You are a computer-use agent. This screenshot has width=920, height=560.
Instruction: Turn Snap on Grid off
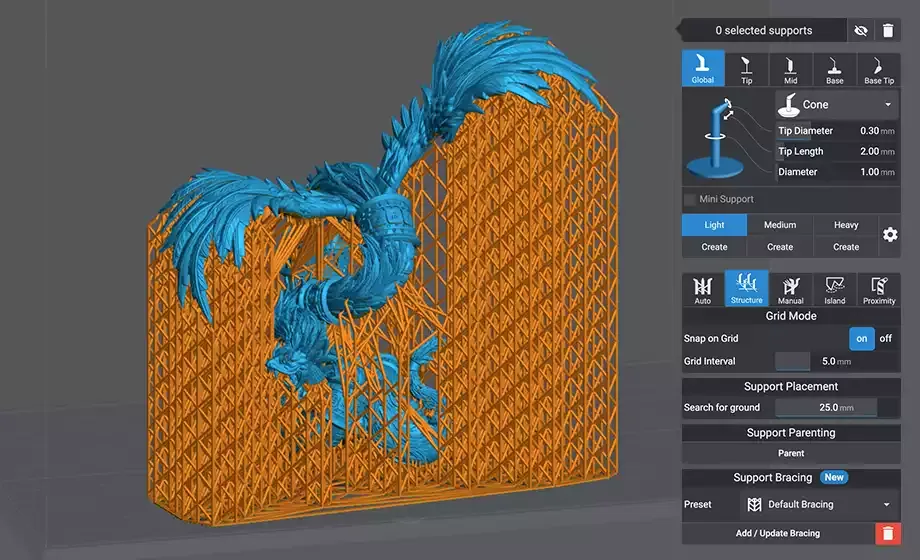885,338
